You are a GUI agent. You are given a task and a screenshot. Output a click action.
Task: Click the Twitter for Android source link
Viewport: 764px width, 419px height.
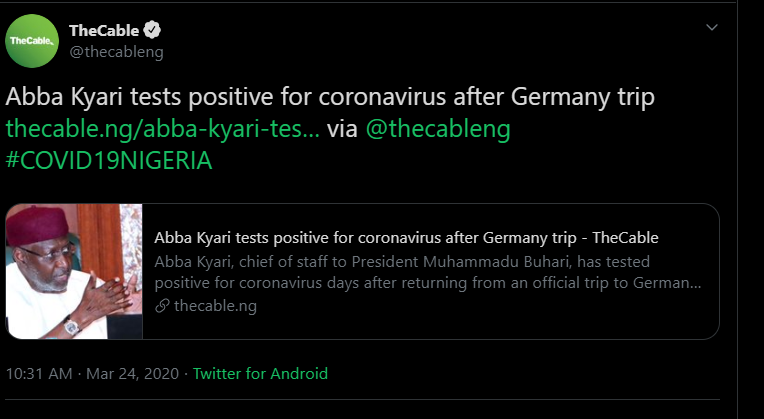(260, 374)
